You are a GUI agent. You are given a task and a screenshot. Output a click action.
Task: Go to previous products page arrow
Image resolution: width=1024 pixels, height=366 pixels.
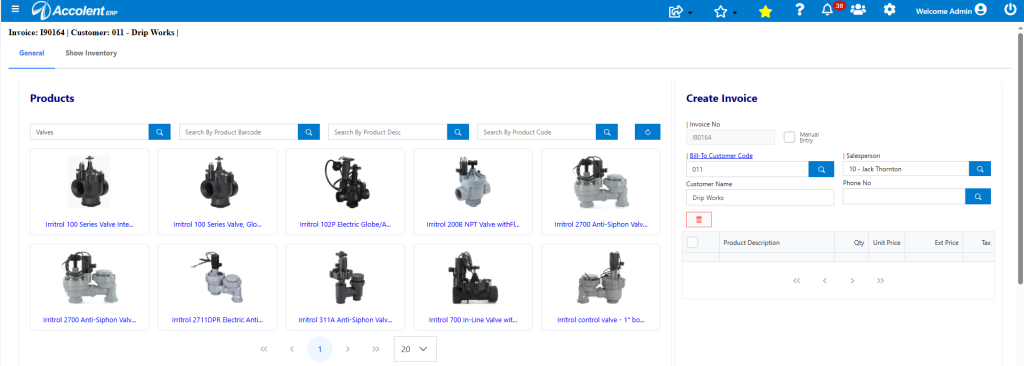point(292,349)
